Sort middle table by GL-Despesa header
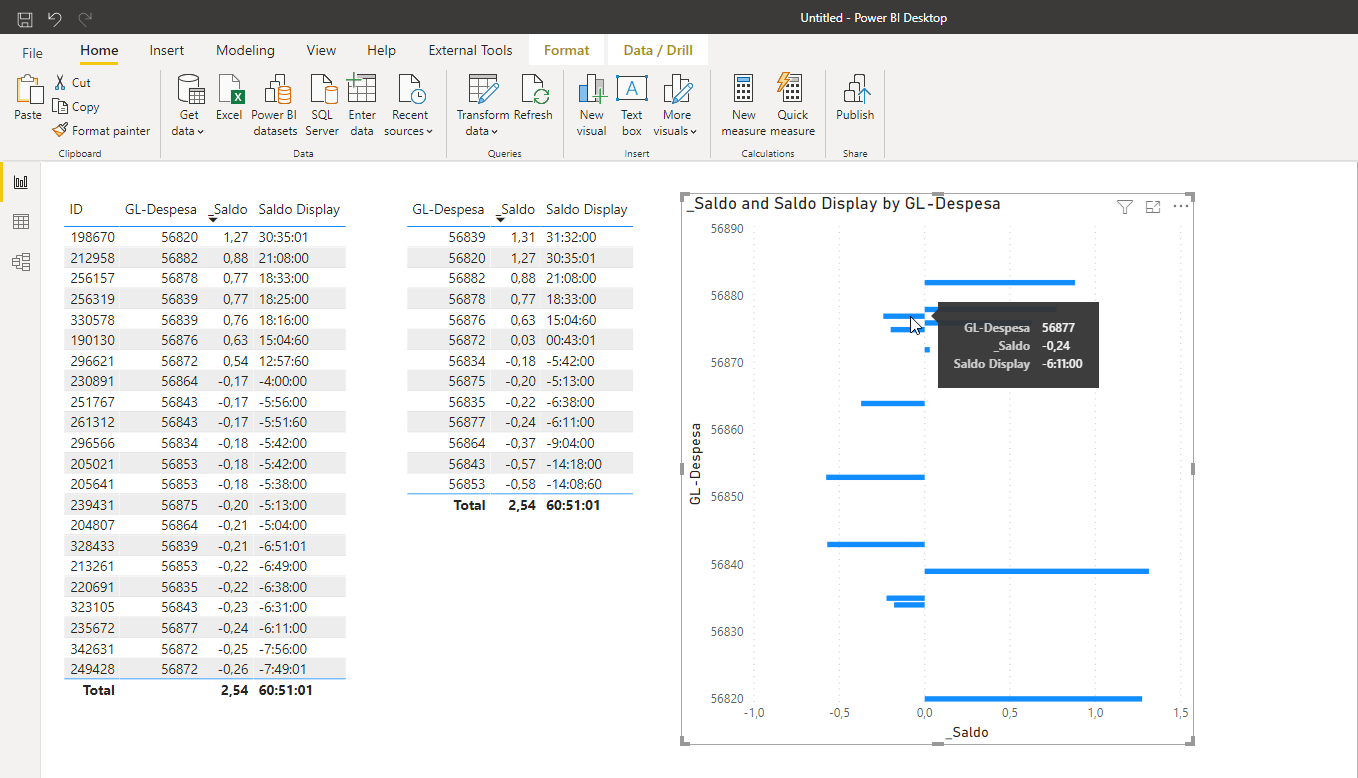Image resolution: width=1358 pixels, height=778 pixels. (x=449, y=209)
